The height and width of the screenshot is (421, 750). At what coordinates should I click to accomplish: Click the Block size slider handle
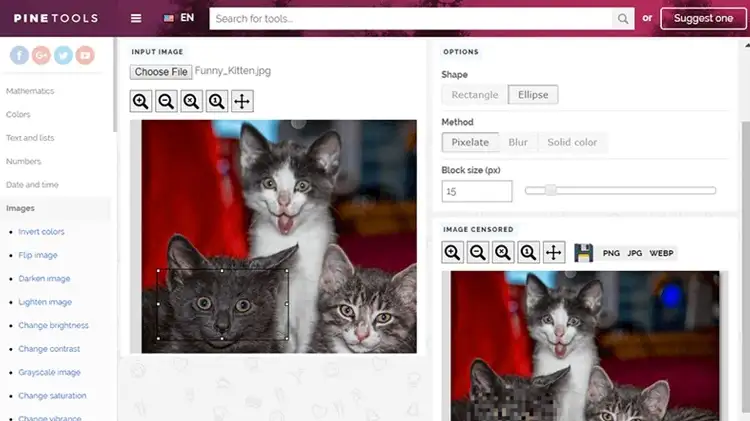point(551,190)
